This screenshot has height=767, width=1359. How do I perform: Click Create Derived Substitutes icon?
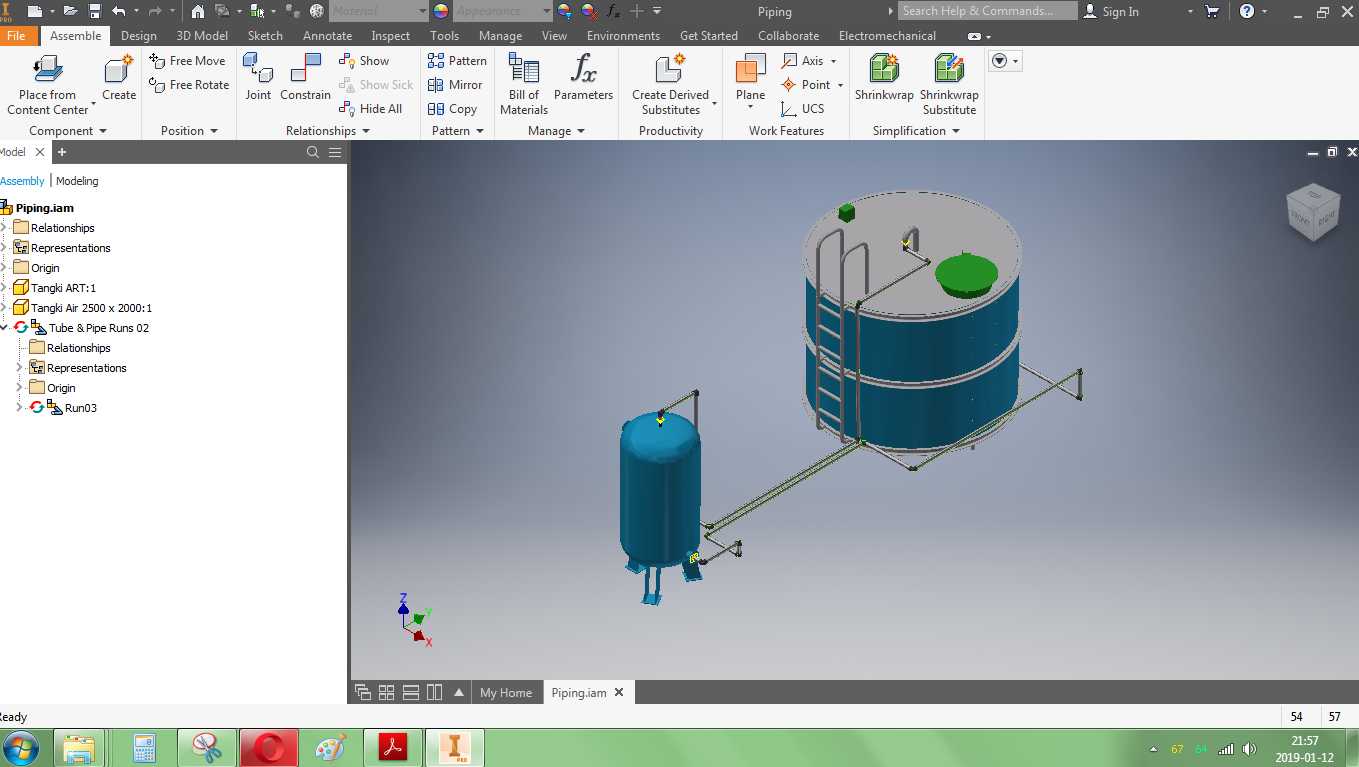tap(670, 69)
